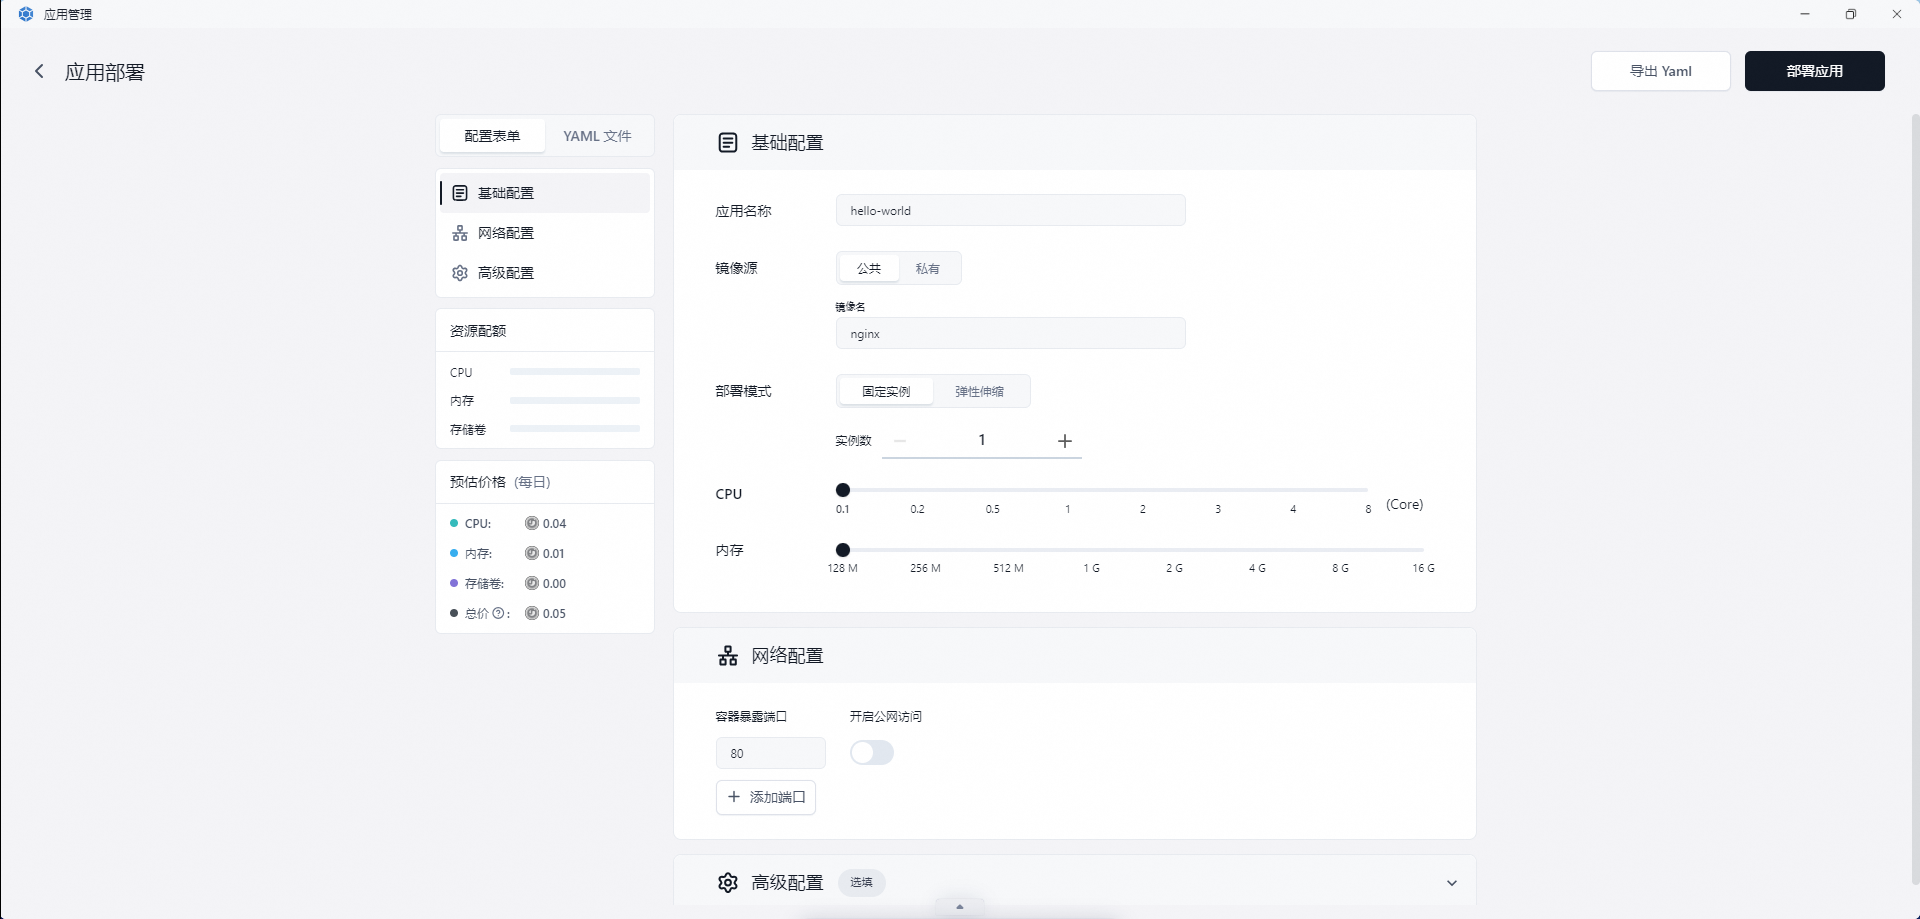Click the 应用部署 page title
This screenshot has width=1920, height=919.
(x=105, y=72)
